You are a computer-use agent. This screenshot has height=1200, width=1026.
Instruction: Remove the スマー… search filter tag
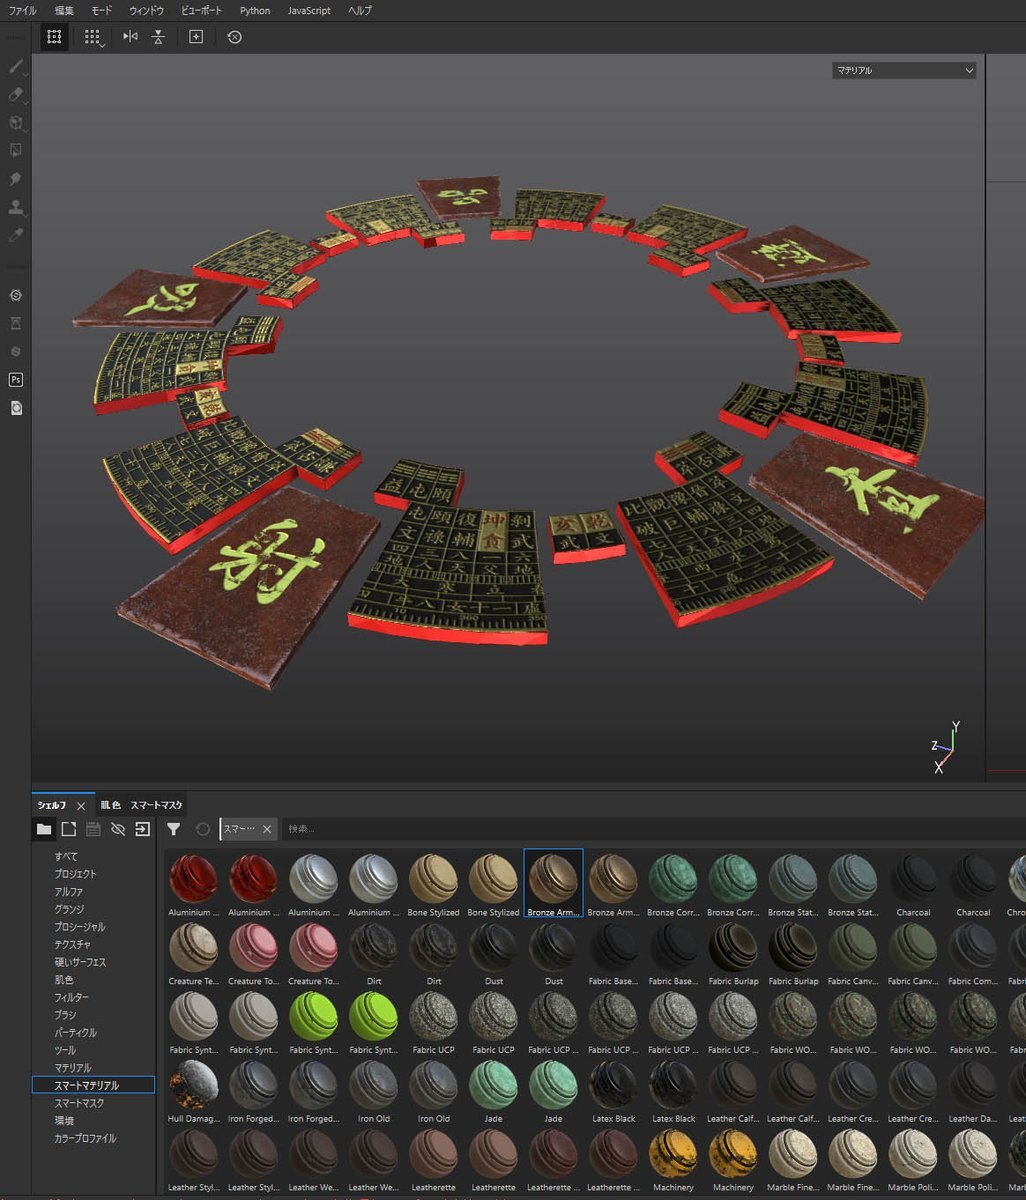[267, 829]
